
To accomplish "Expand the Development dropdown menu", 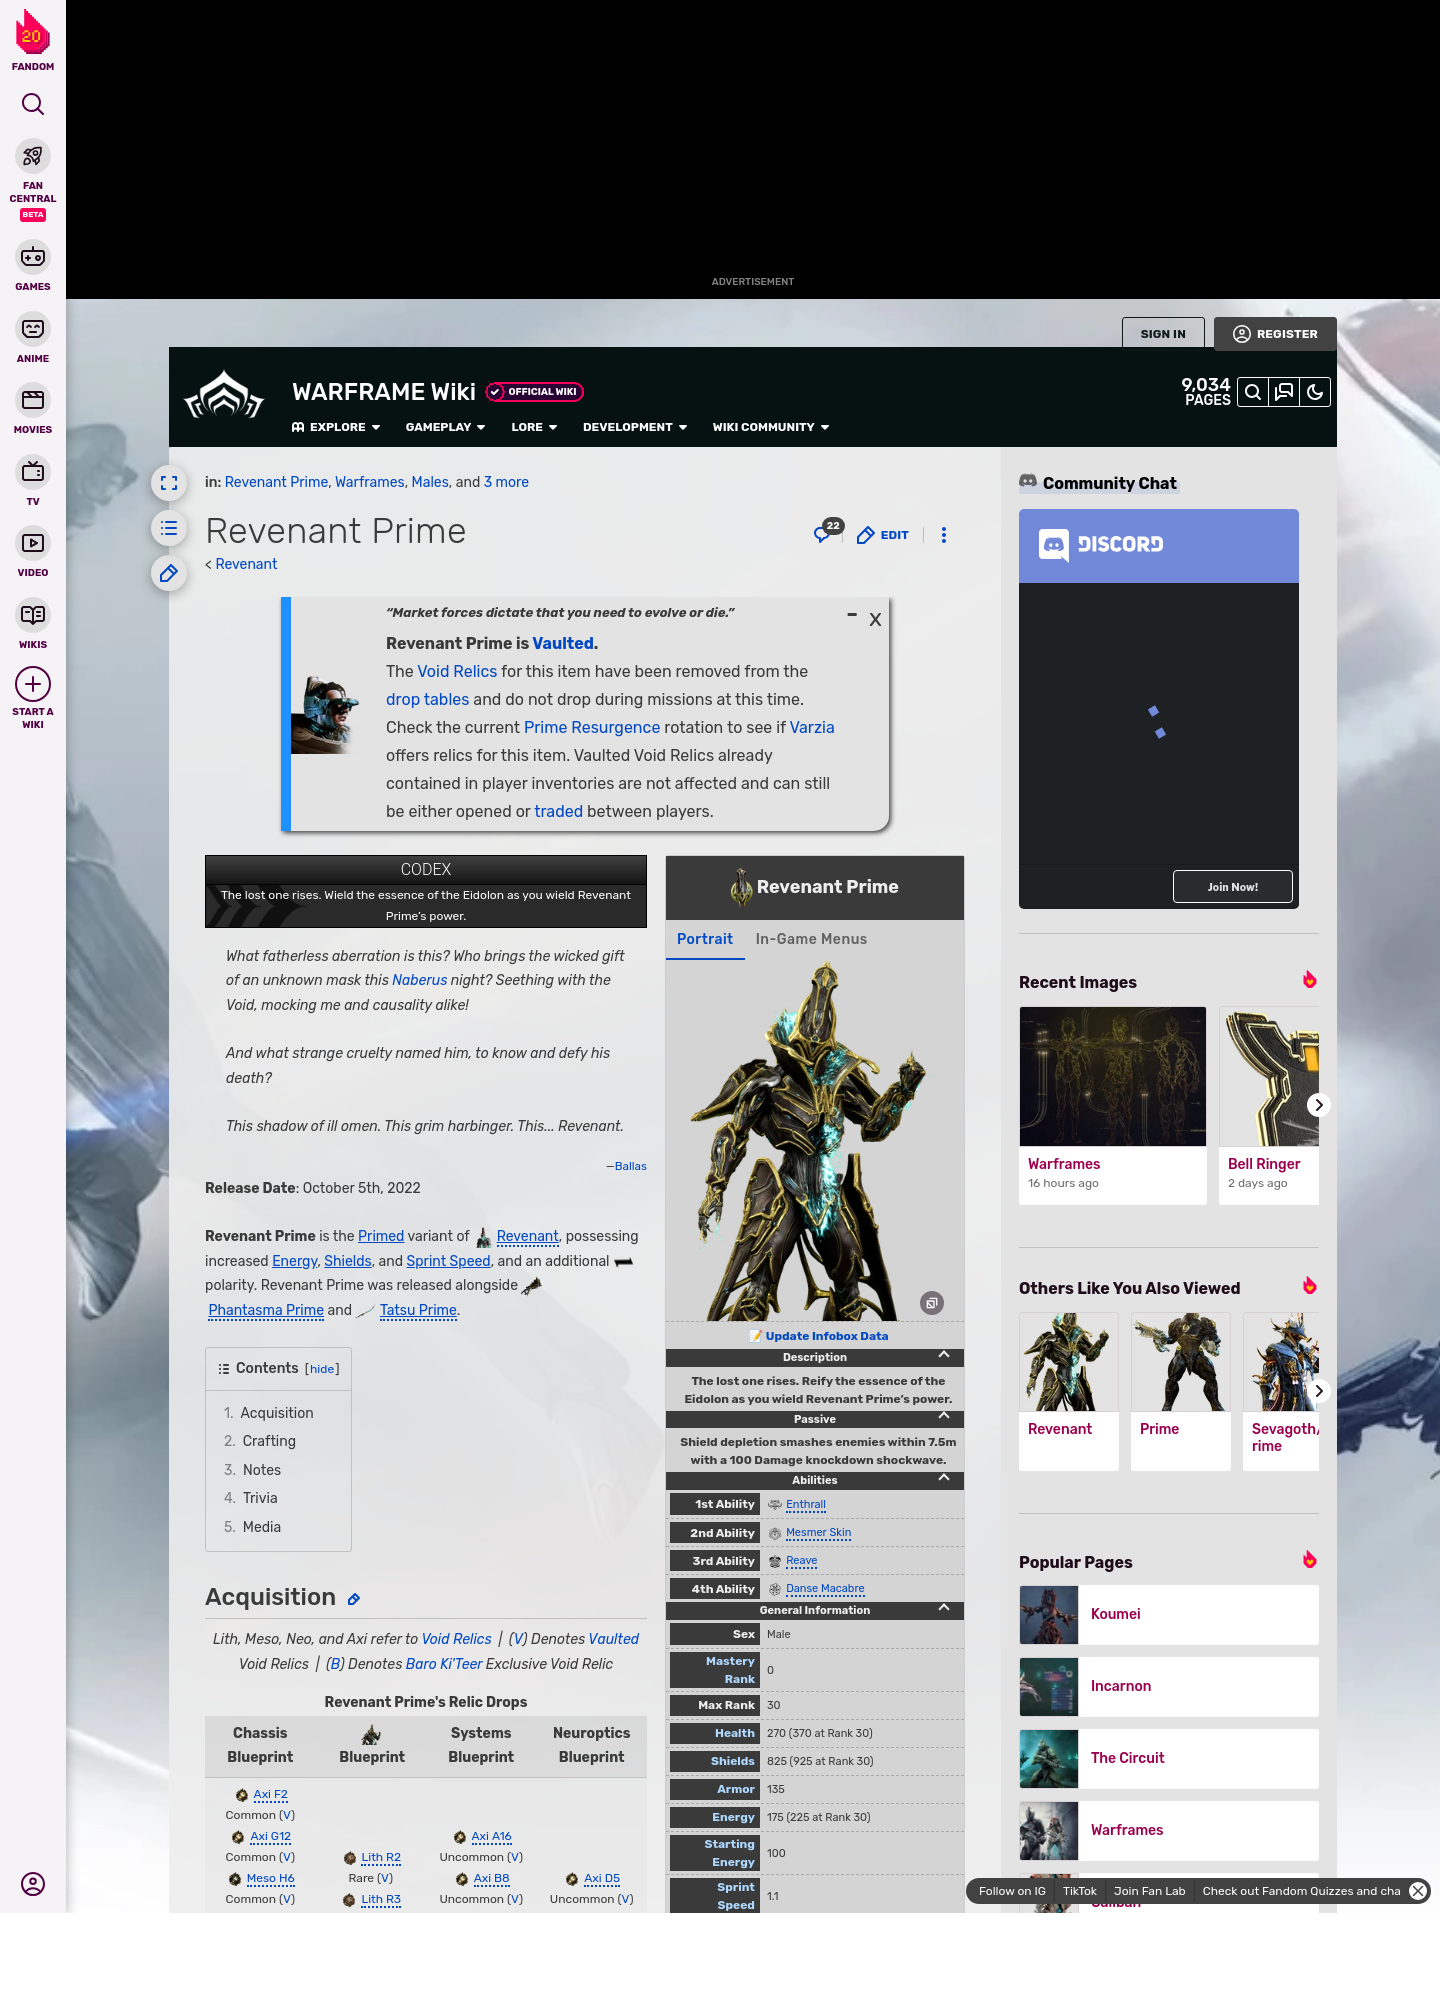I will (635, 427).
